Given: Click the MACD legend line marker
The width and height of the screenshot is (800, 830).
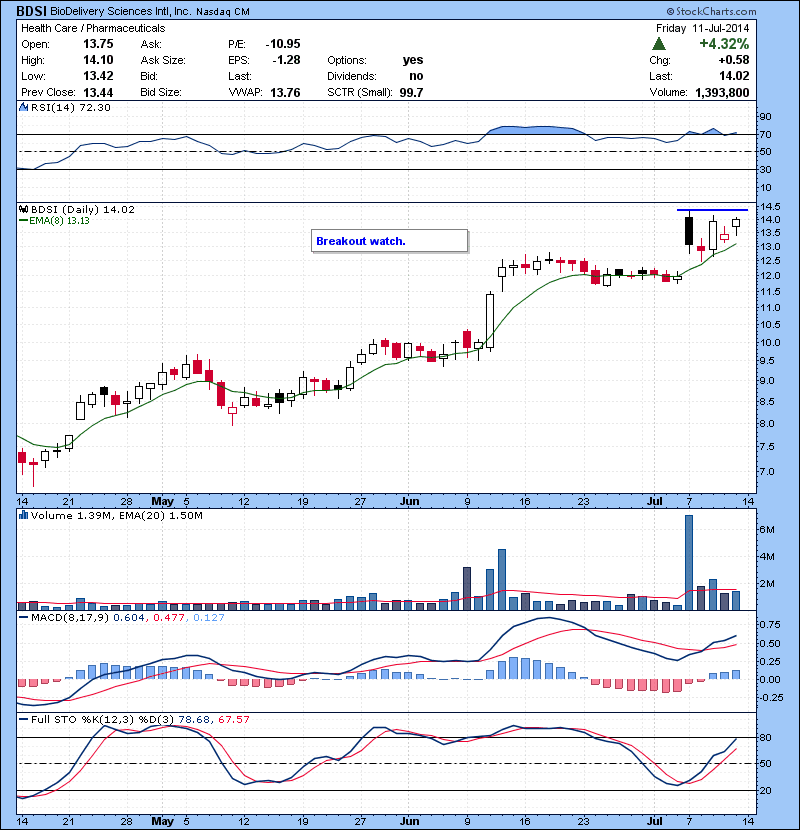Looking at the screenshot, I should click(x=23, y=618).
